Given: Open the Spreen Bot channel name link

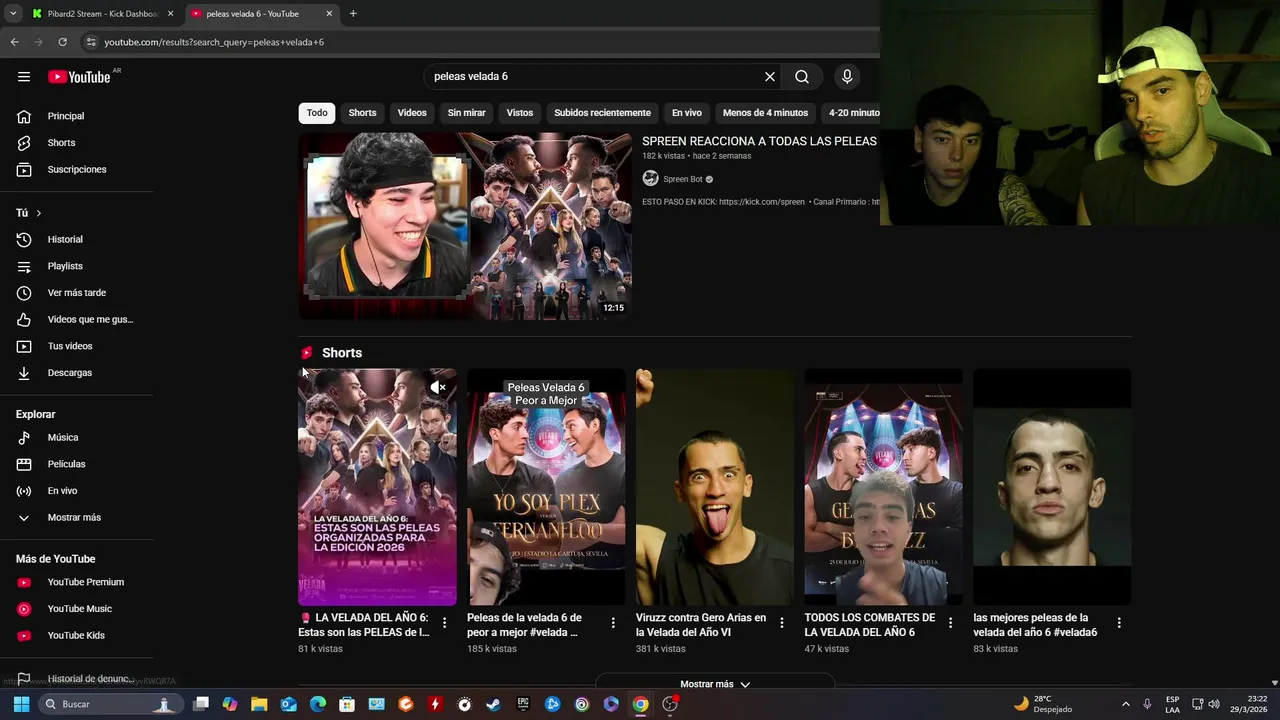Looking at the screenshot, I should pyautogui.click(x=683, y=179).
